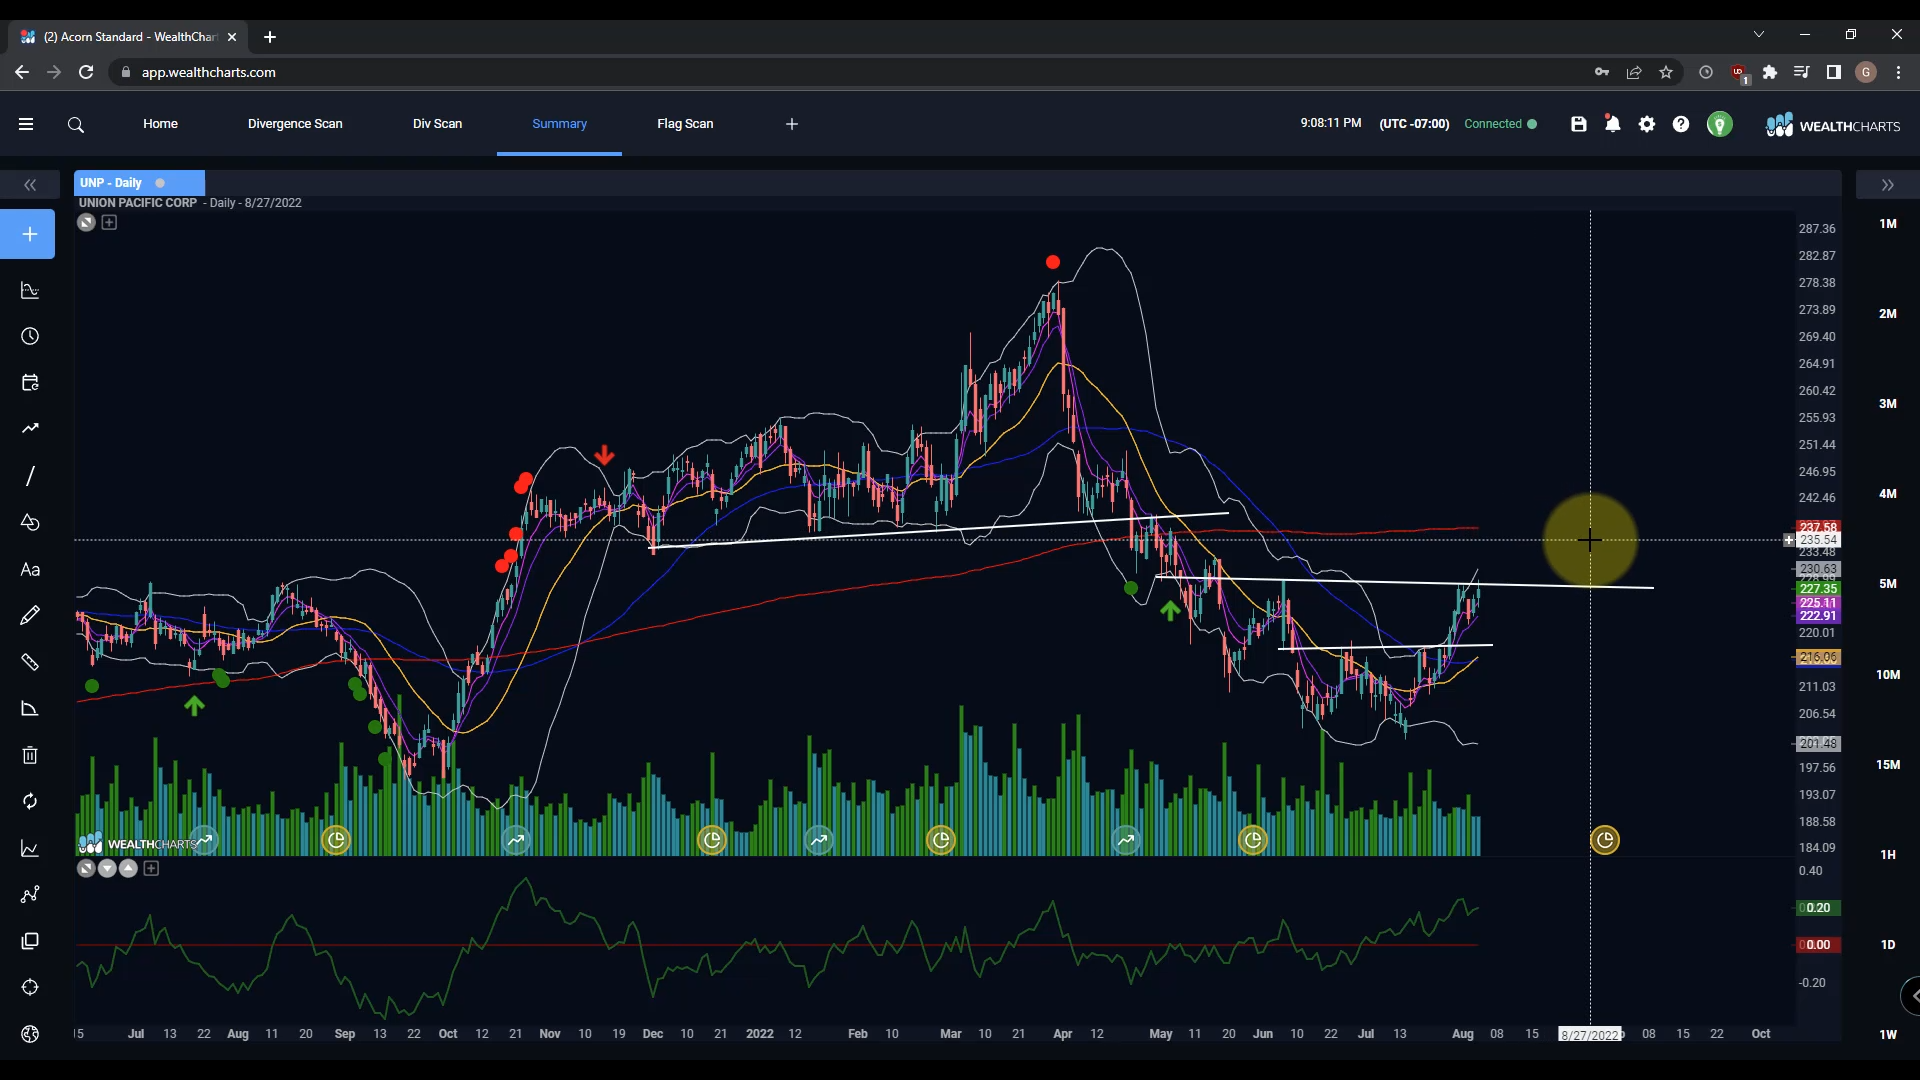
Task: Select the connected nodes path tool
Action: [x=30, y=895]
